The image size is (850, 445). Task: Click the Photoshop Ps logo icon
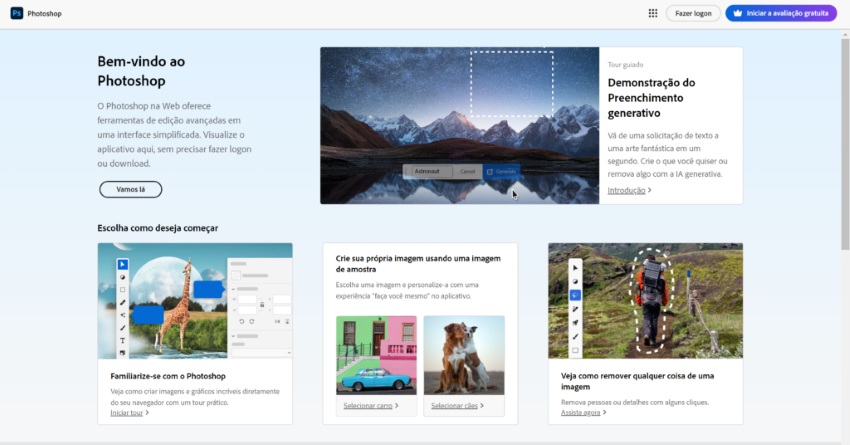17,14
